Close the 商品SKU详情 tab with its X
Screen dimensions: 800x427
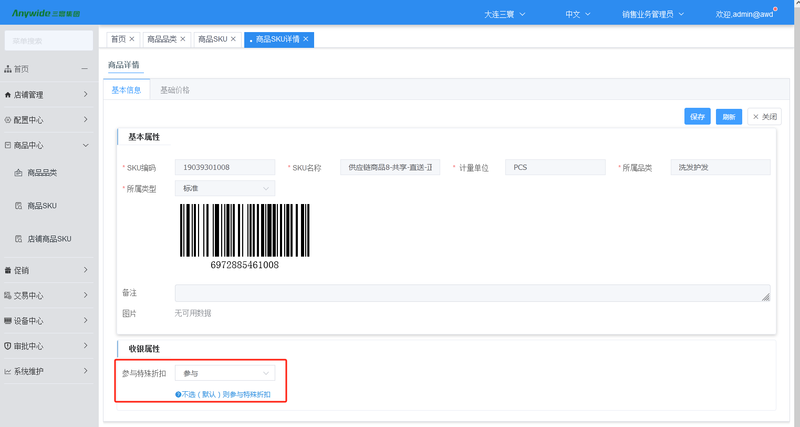306,39
